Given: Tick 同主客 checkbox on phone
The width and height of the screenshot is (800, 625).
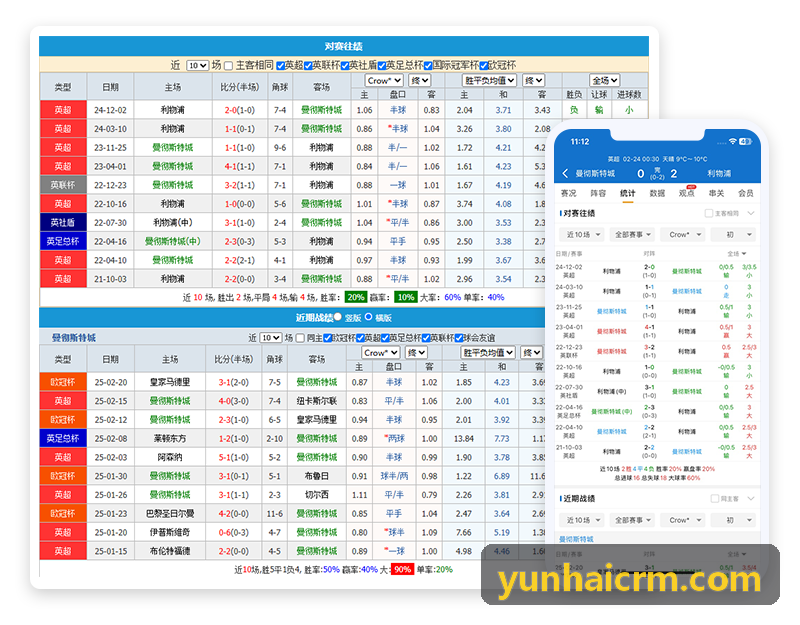Looking at the screenshot, I should (x=715, y=498).
